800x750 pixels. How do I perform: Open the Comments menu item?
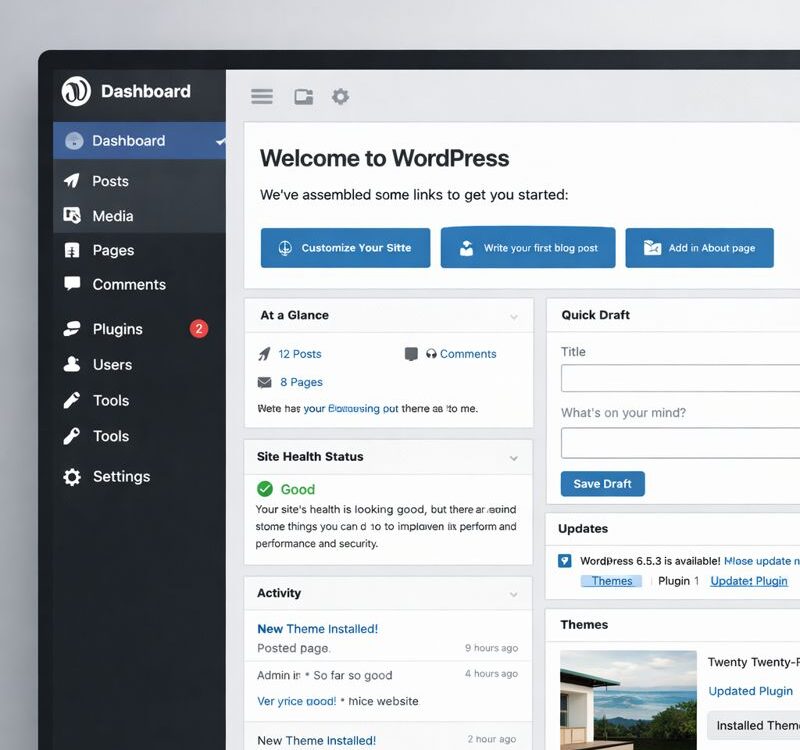tap(129, 285)
